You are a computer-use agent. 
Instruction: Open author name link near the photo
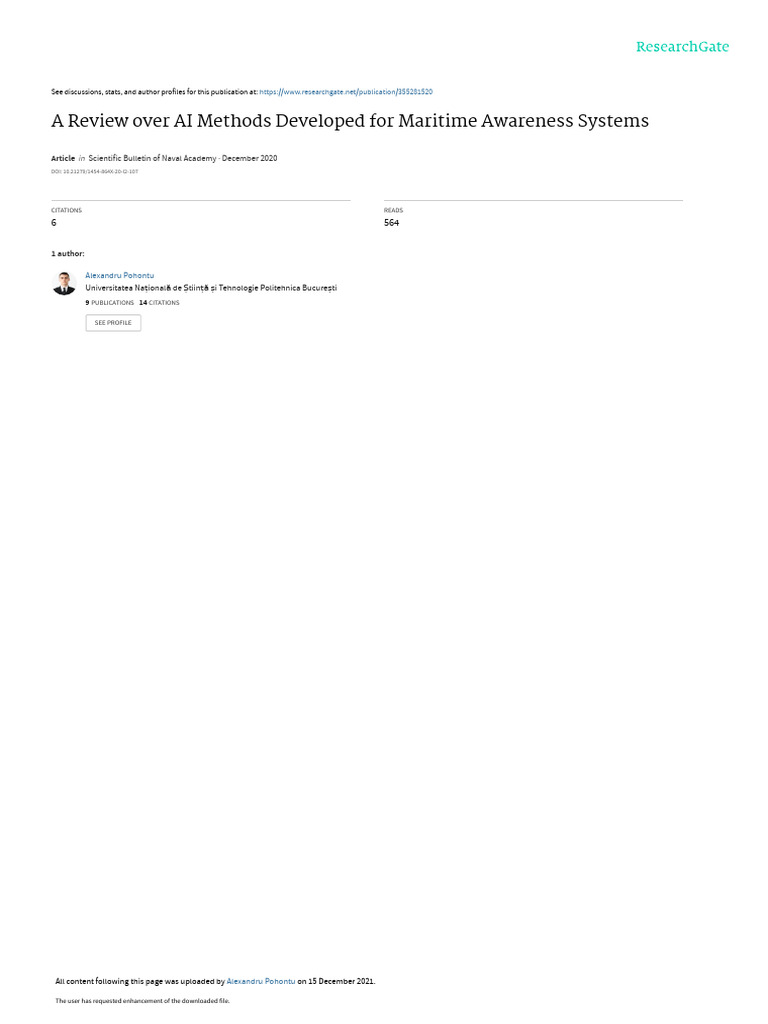click(x=120, y=276)
